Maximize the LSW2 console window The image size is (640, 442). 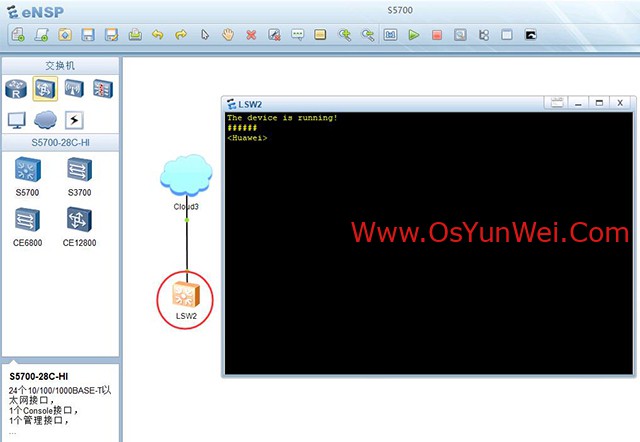point(599,103)
